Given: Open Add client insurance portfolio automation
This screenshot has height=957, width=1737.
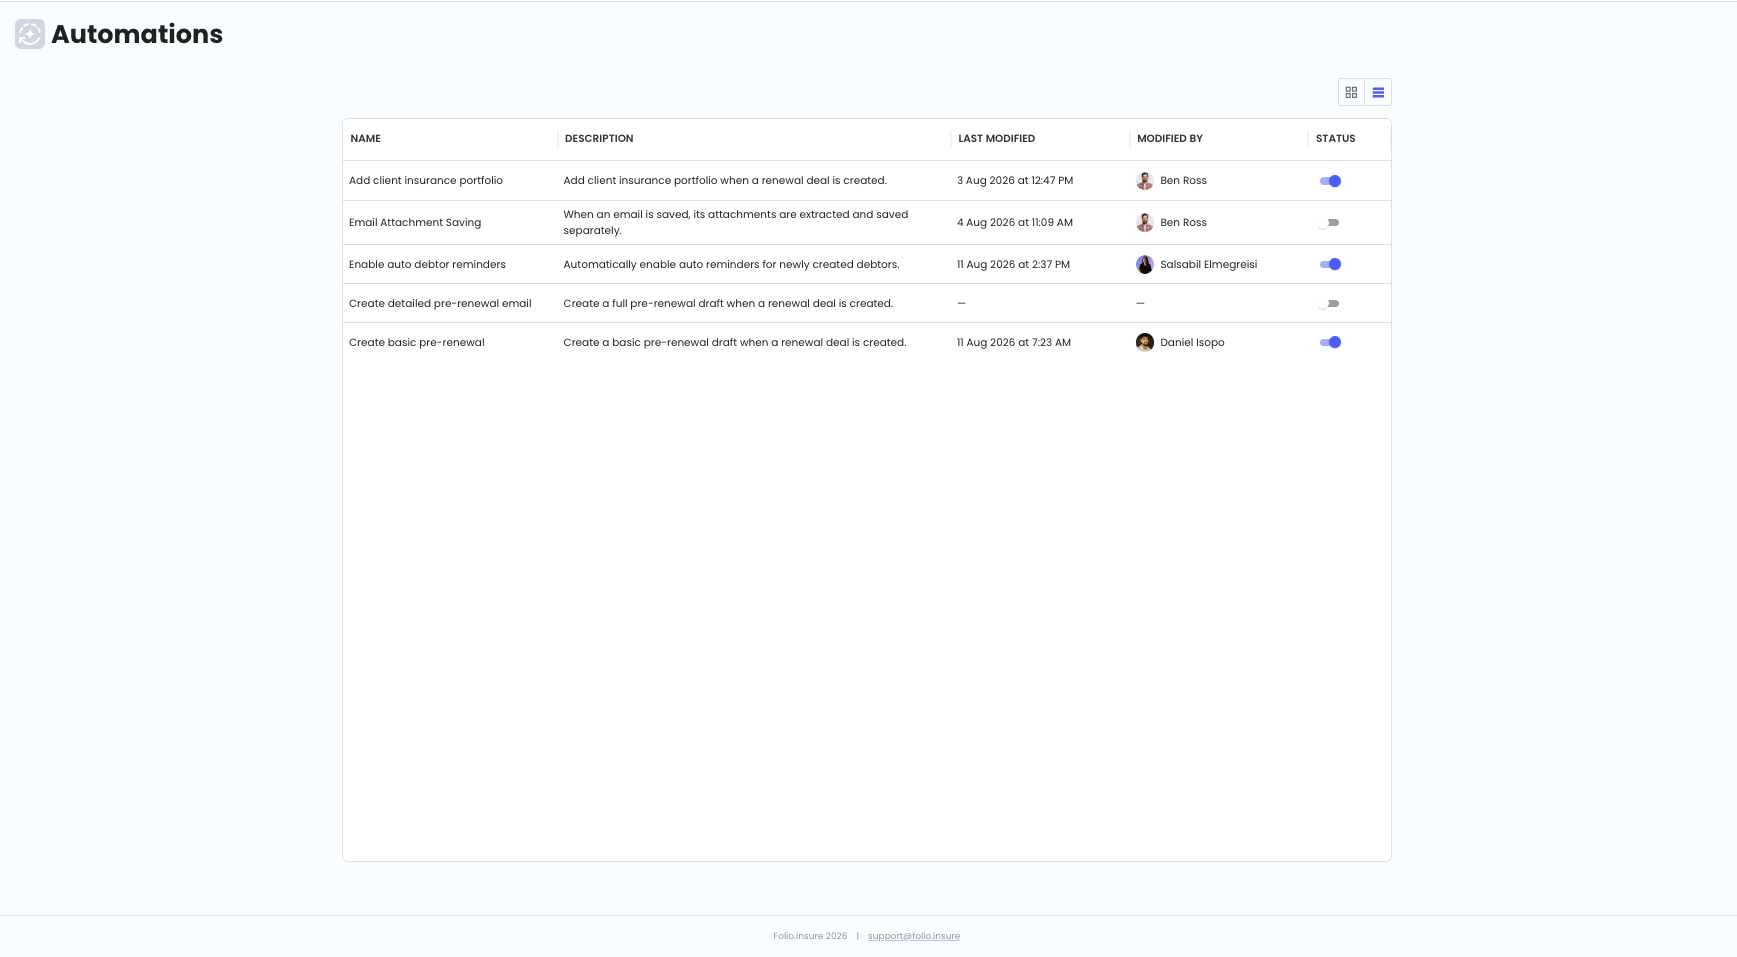Looking at the screenshot, I should [426, 181].
